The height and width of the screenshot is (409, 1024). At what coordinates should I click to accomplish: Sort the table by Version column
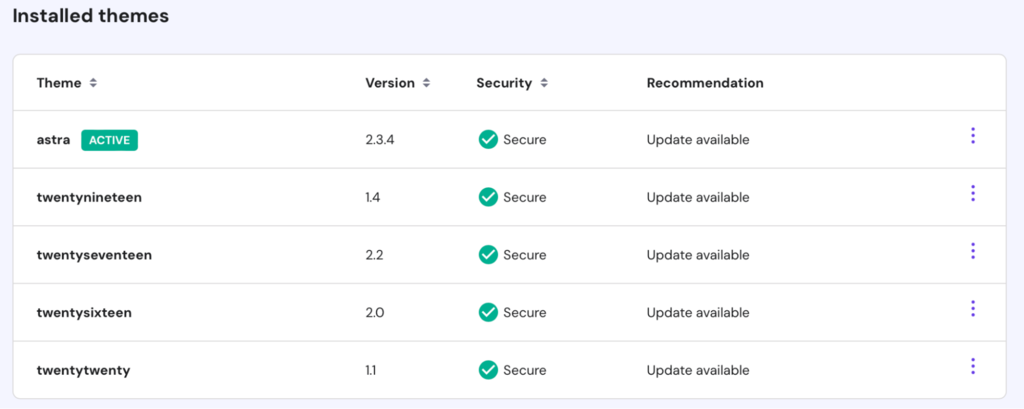[x=426, y=83]
